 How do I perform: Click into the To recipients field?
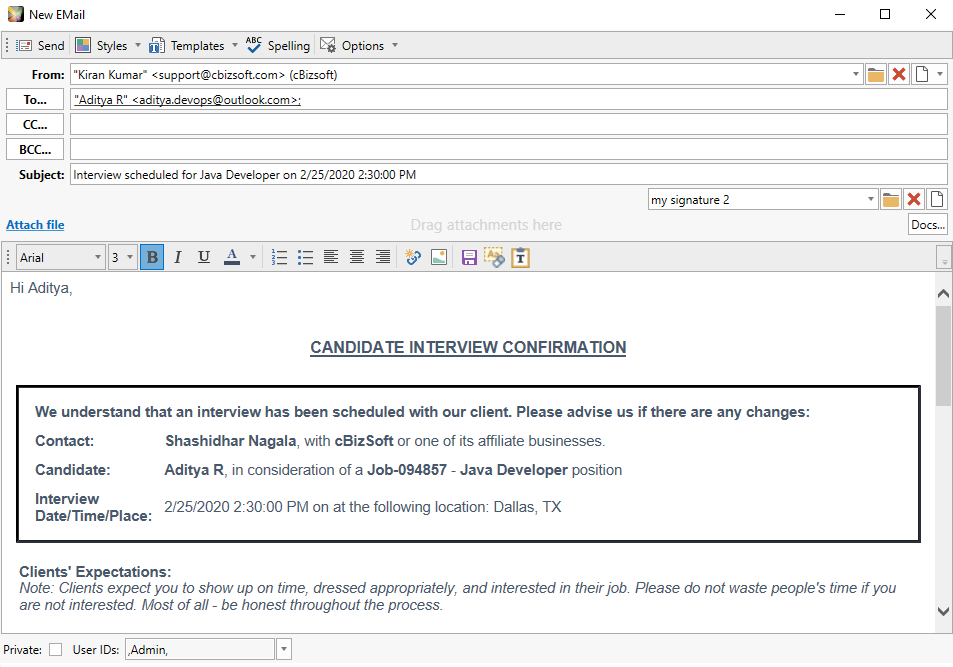coord(509,100)
